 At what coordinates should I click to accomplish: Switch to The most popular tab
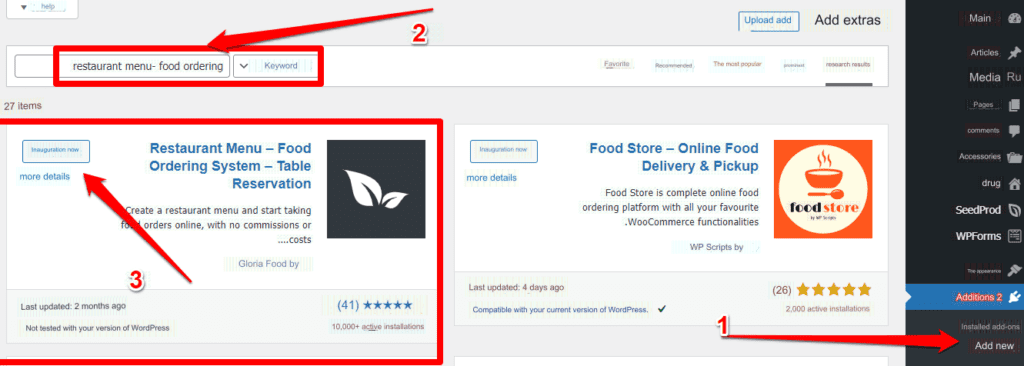[x=737, y=65]
